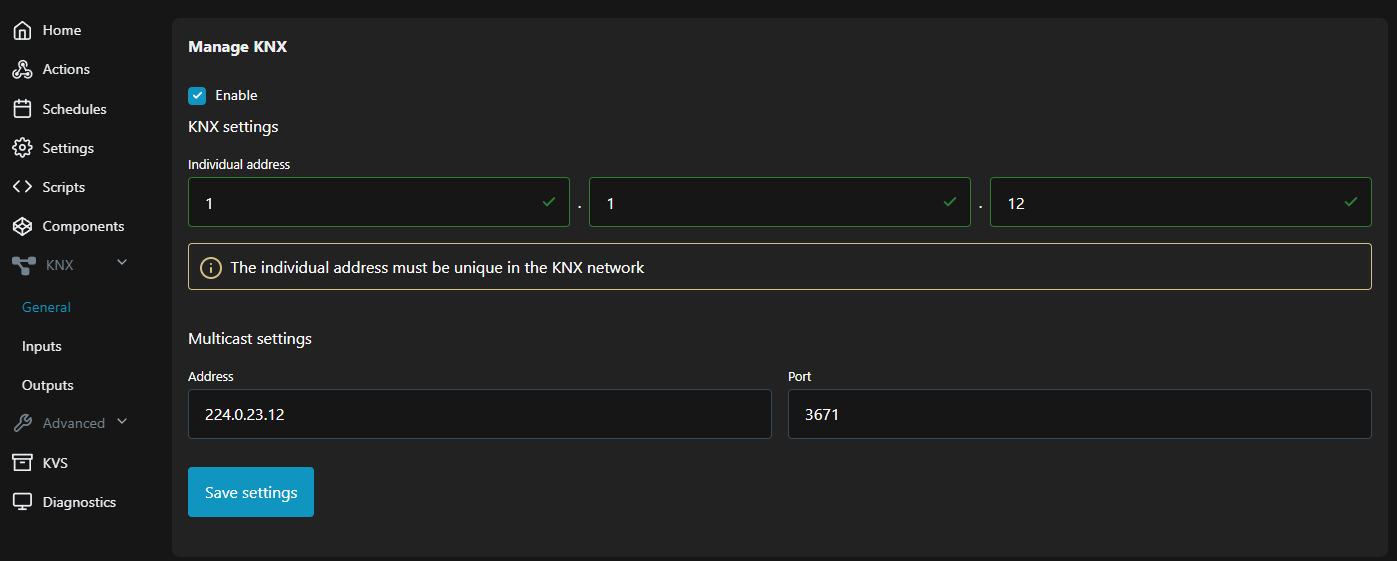
Task: Open Diagnostics via the monitor icon
Action: (x=22, y=502)
